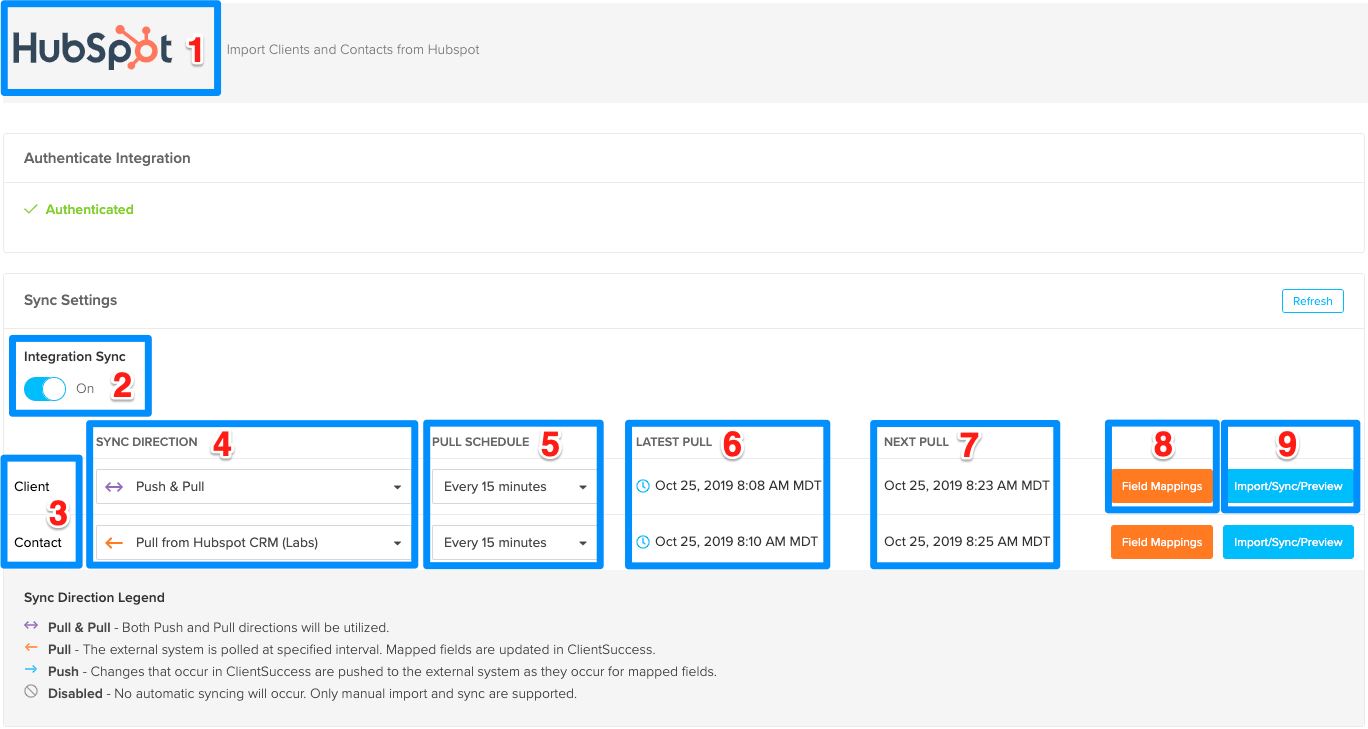Open the Contact sync direction dropdown
Image resolution: width=1368 pixels, height=729 pixels.
253,543
